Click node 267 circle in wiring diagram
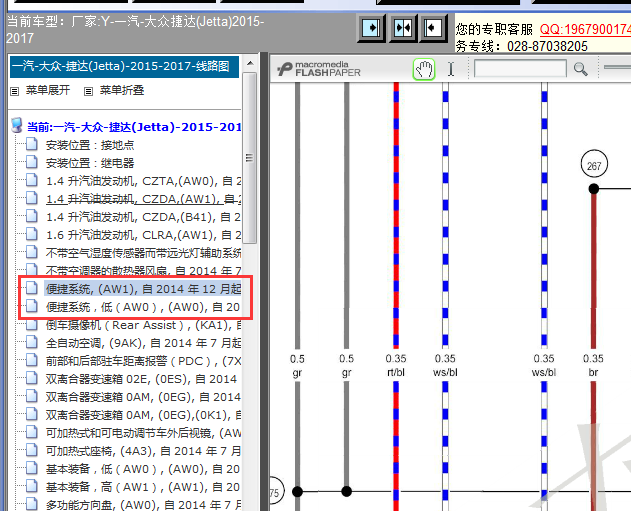 click(594, 164)
